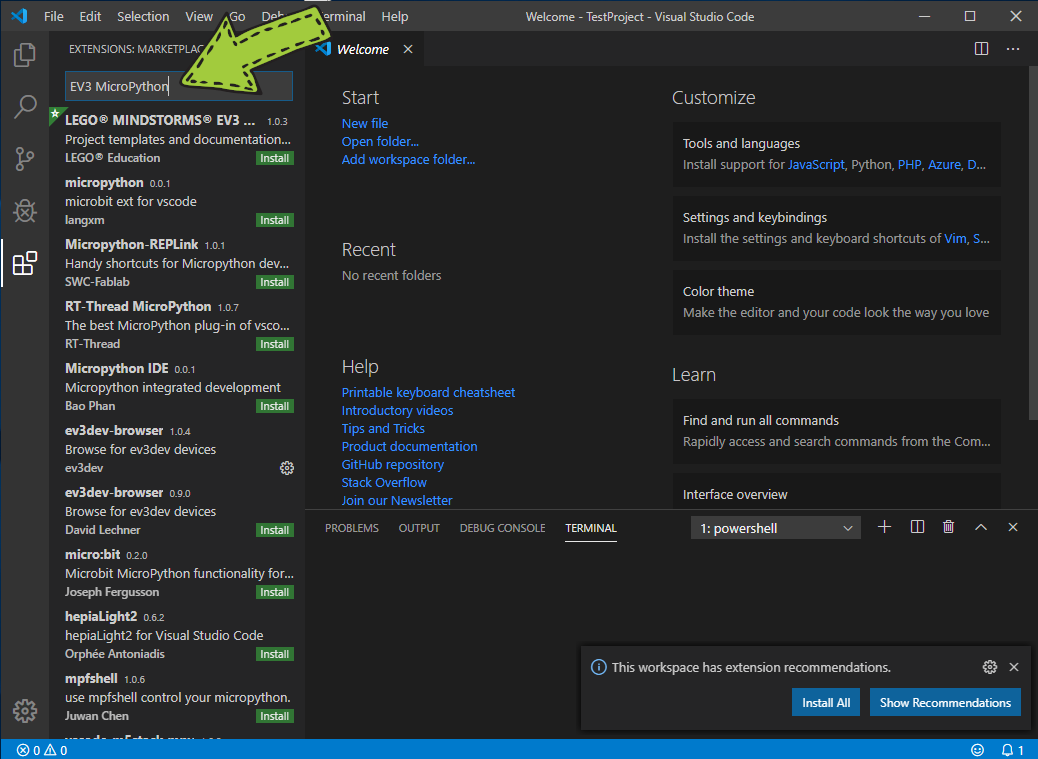1038x759 pixels.
Task: Install ev3dev-browser 0.9.0 by David Lechner
Action: [x=275, y=530]
